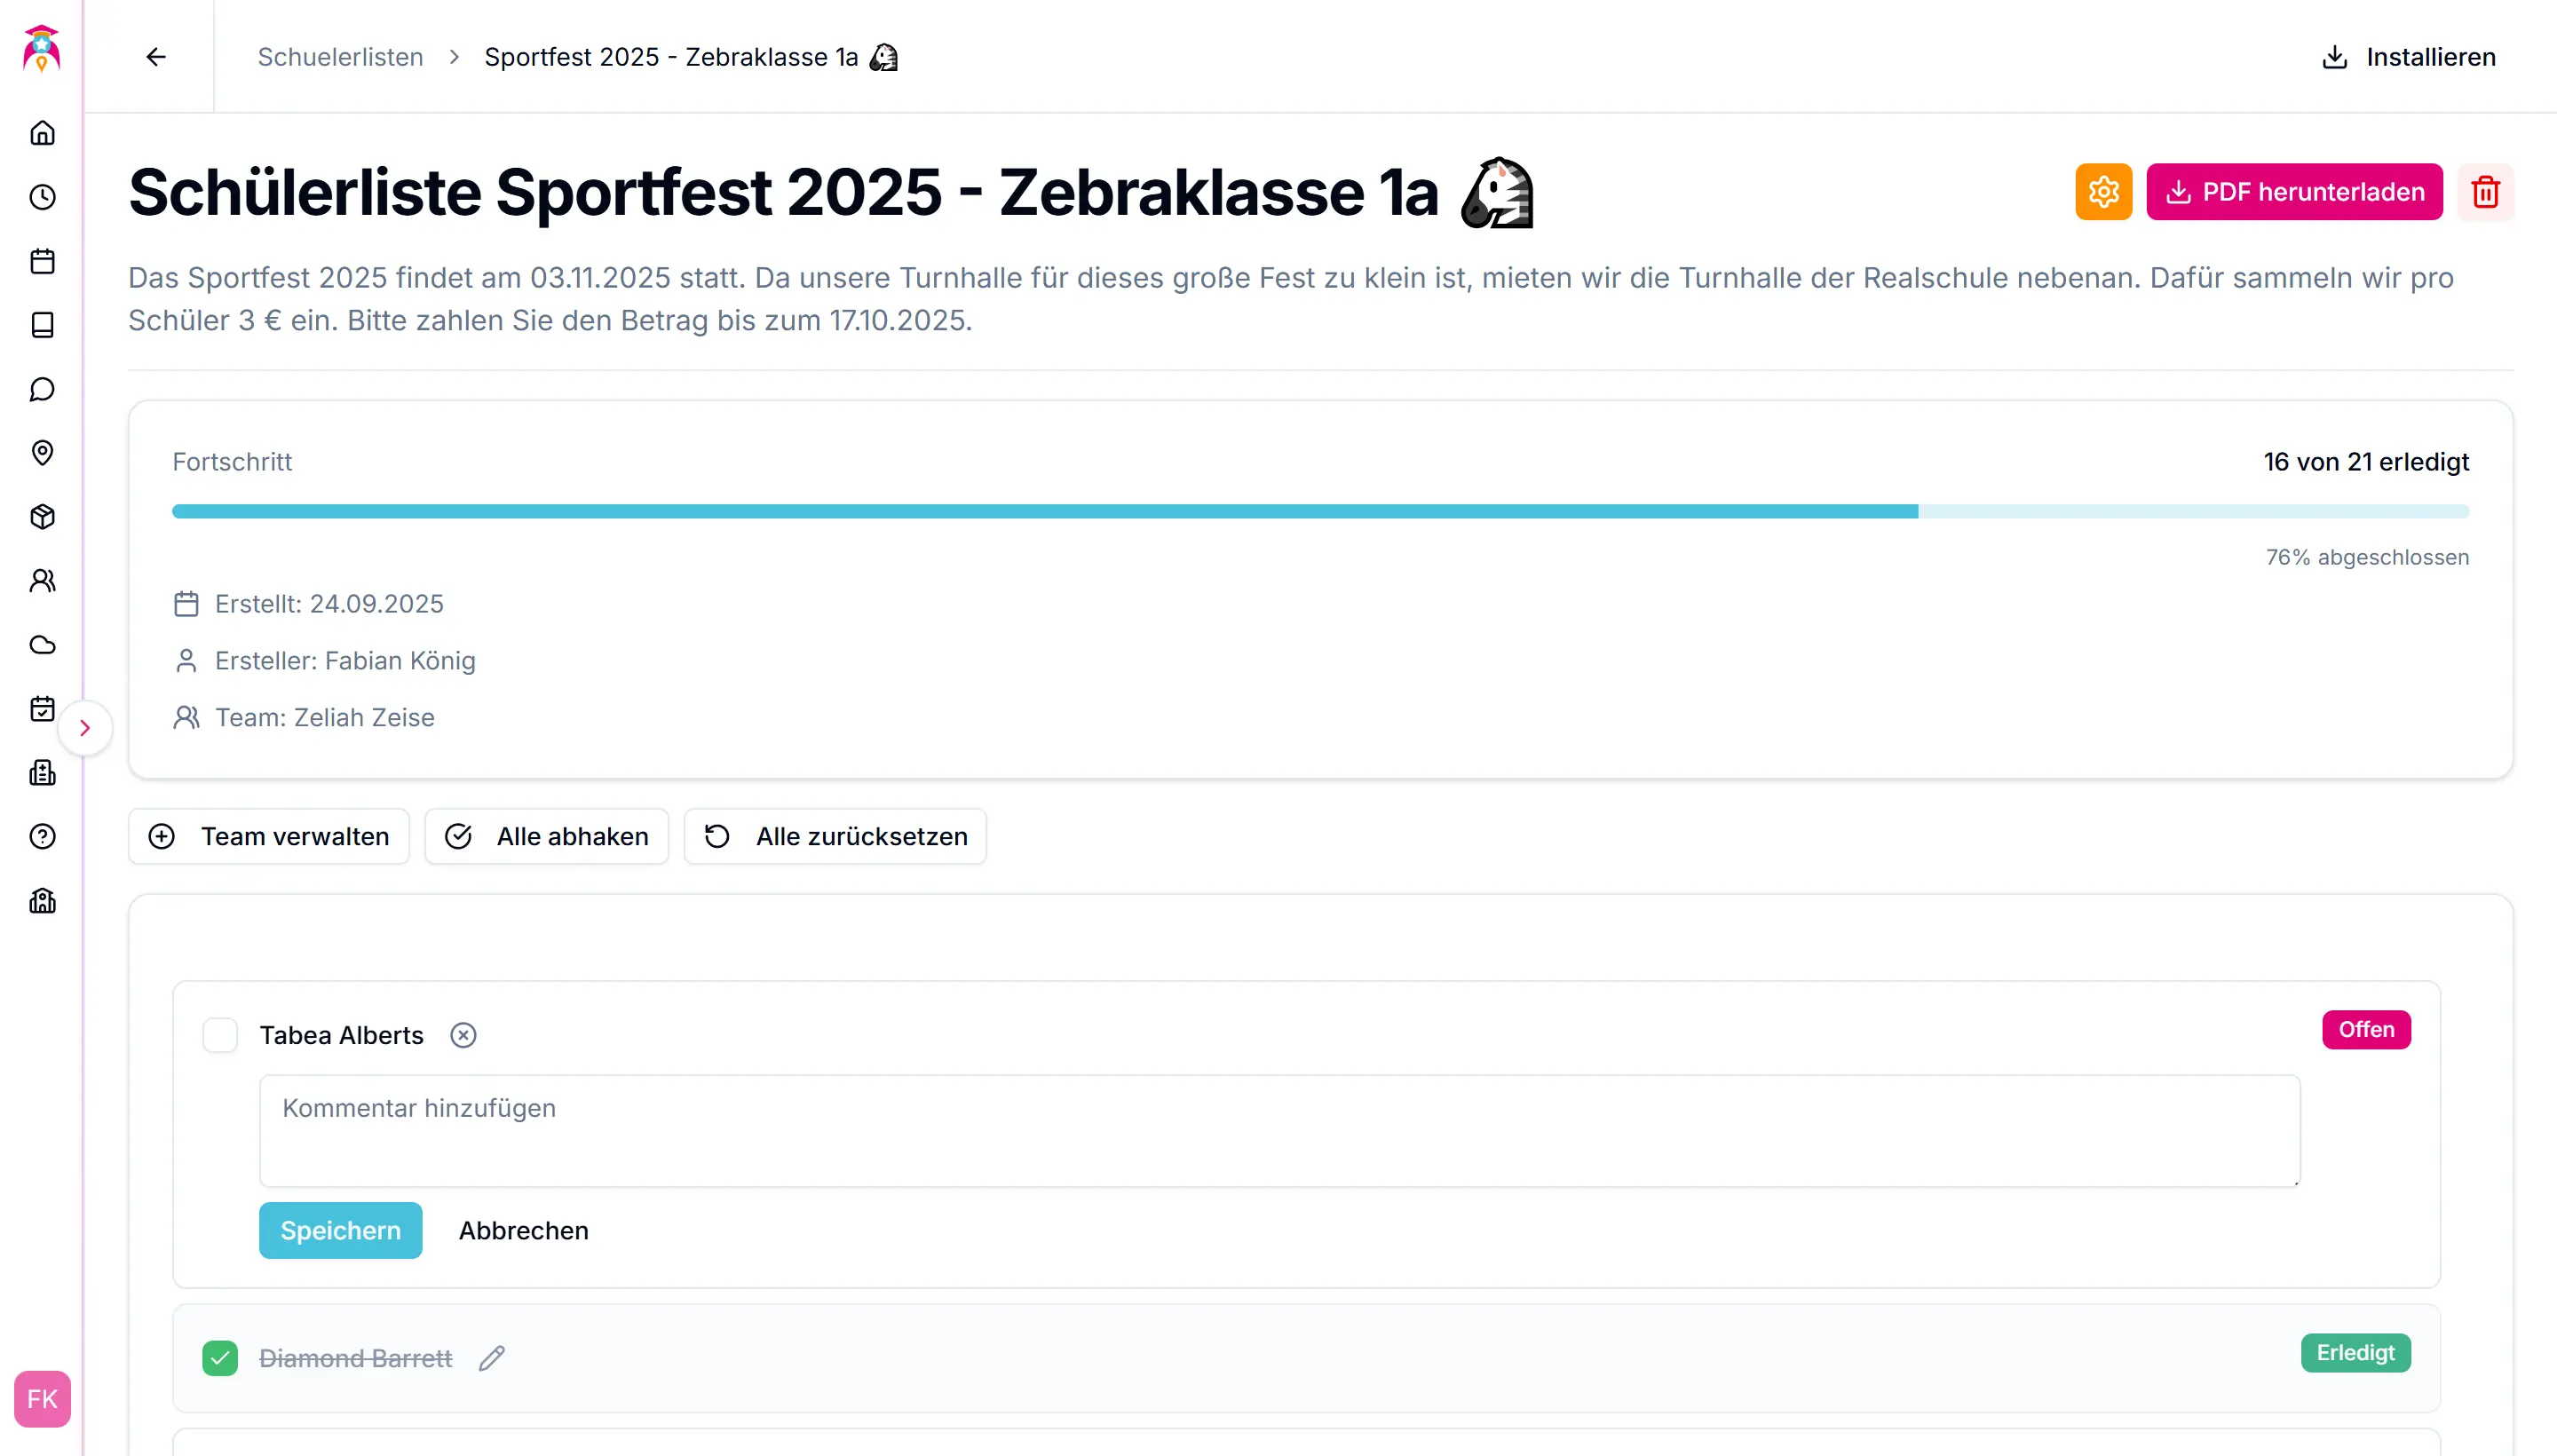Toggle the 'Offen' status badge for Tabea Alberts
The width and height of the screenshot is (2557, 1456).
pyautogui.click(x=2366, y=1029)
